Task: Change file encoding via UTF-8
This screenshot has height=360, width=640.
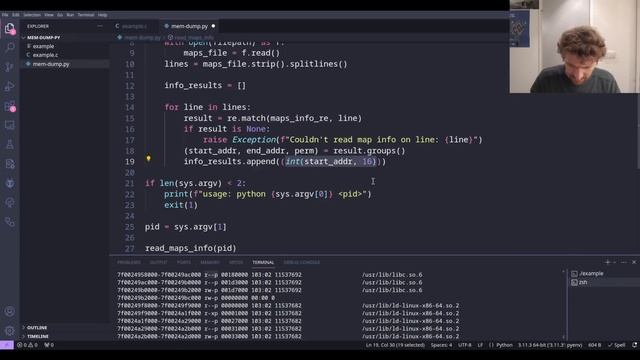Action: pyautogui.click(x=464, y=345)
